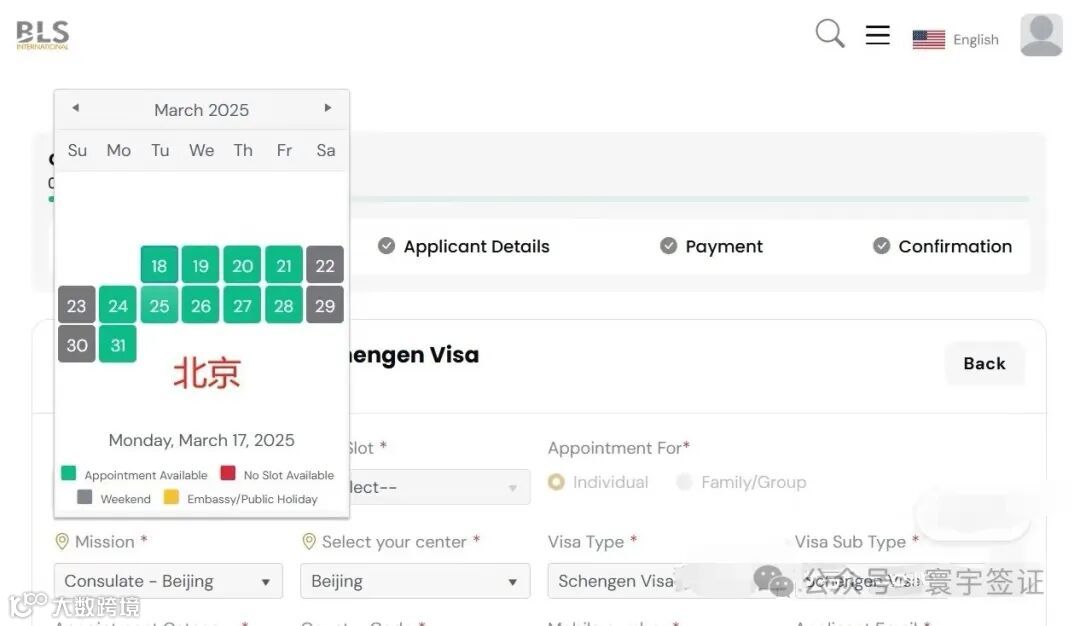
Task: Pick March 25 appointment date
Action: [x=159, y=305]
